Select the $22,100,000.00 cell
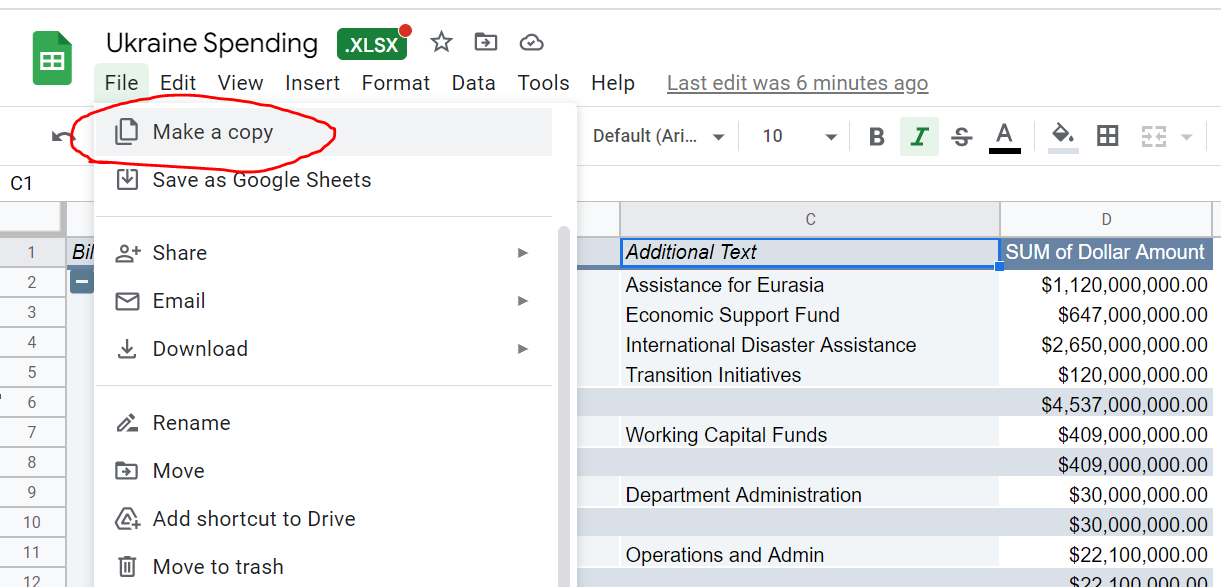1221x587 pixels. (x=1106, y=555)
